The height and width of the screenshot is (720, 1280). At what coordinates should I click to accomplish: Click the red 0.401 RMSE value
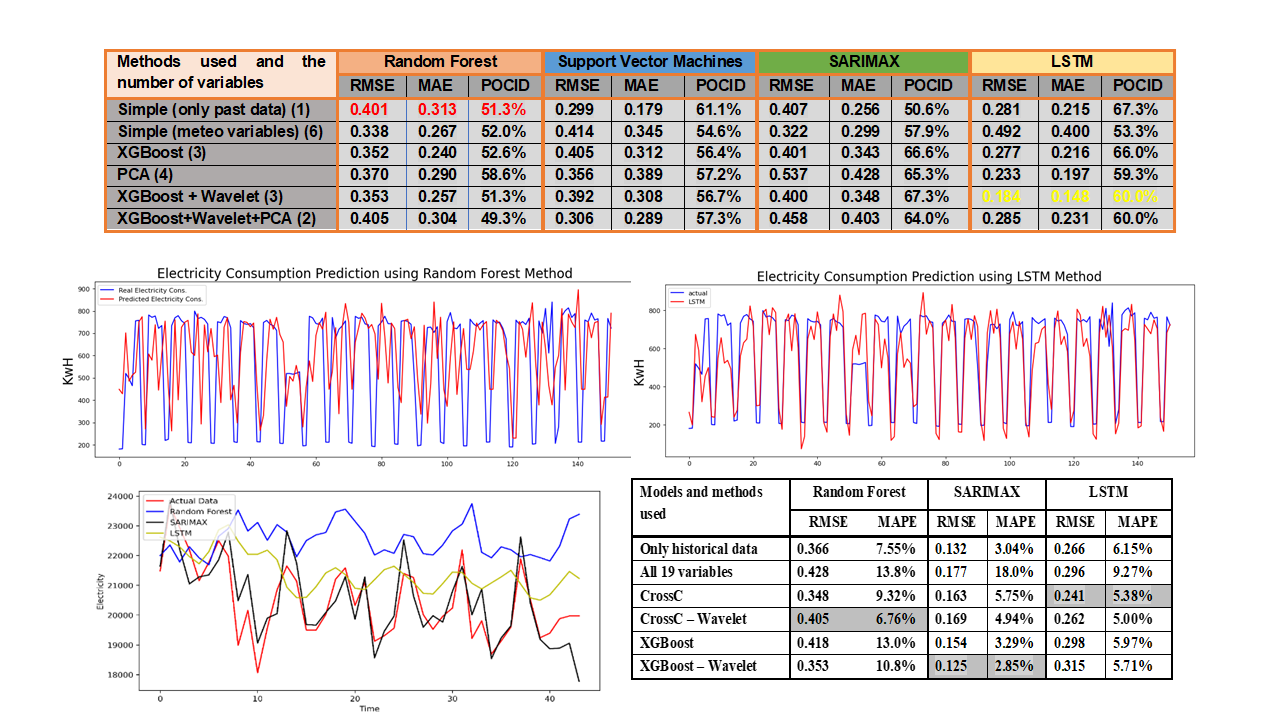tap(371, 109)
